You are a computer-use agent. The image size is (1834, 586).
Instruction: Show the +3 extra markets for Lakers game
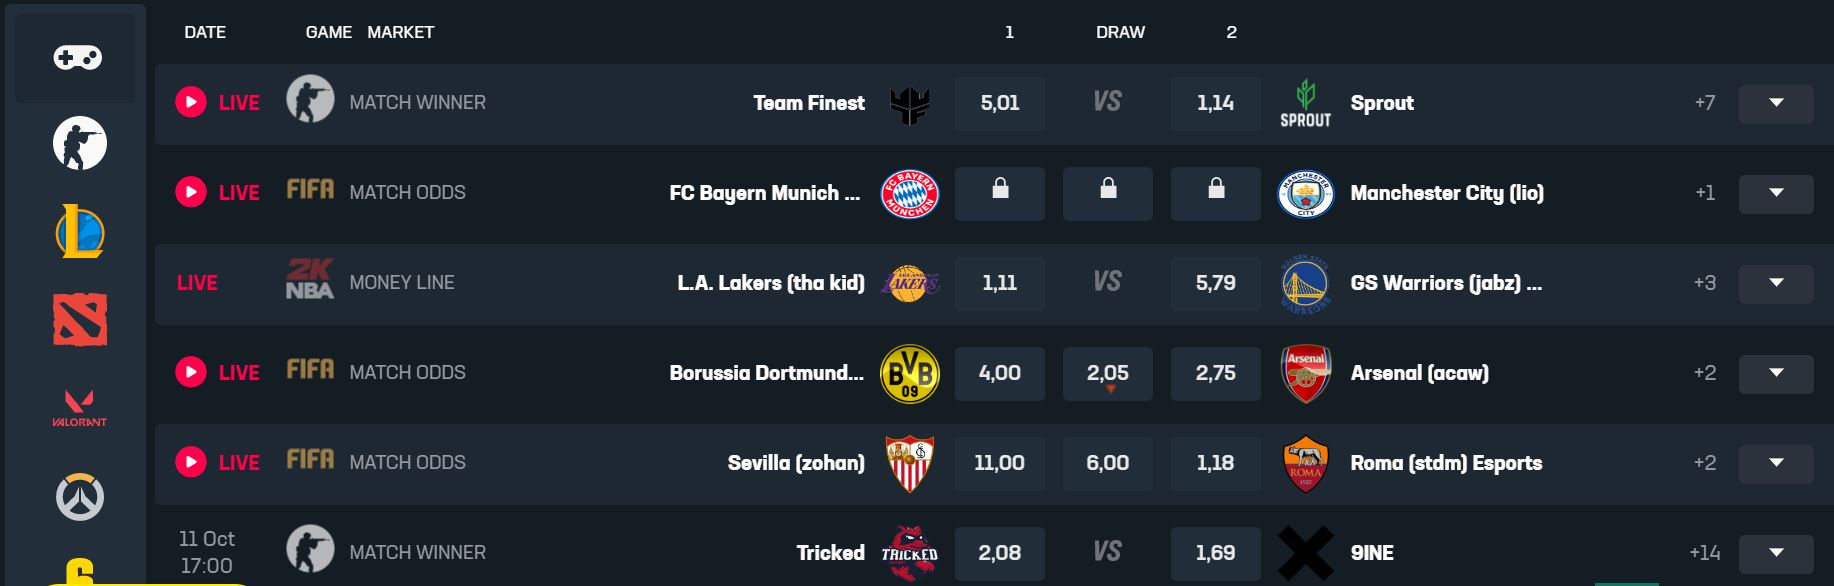pyautogui.click(x=1702, y=283)
